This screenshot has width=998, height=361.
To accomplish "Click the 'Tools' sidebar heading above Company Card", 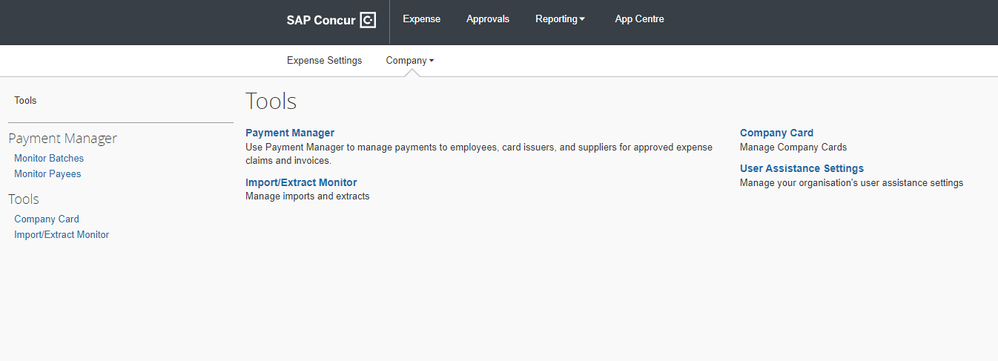I will [x=24, y=199].
